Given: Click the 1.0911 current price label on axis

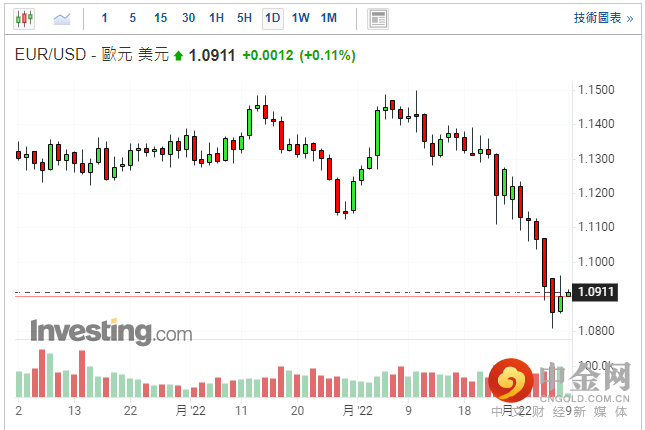Looking at the screenshot, I should [x=595, y=293].
